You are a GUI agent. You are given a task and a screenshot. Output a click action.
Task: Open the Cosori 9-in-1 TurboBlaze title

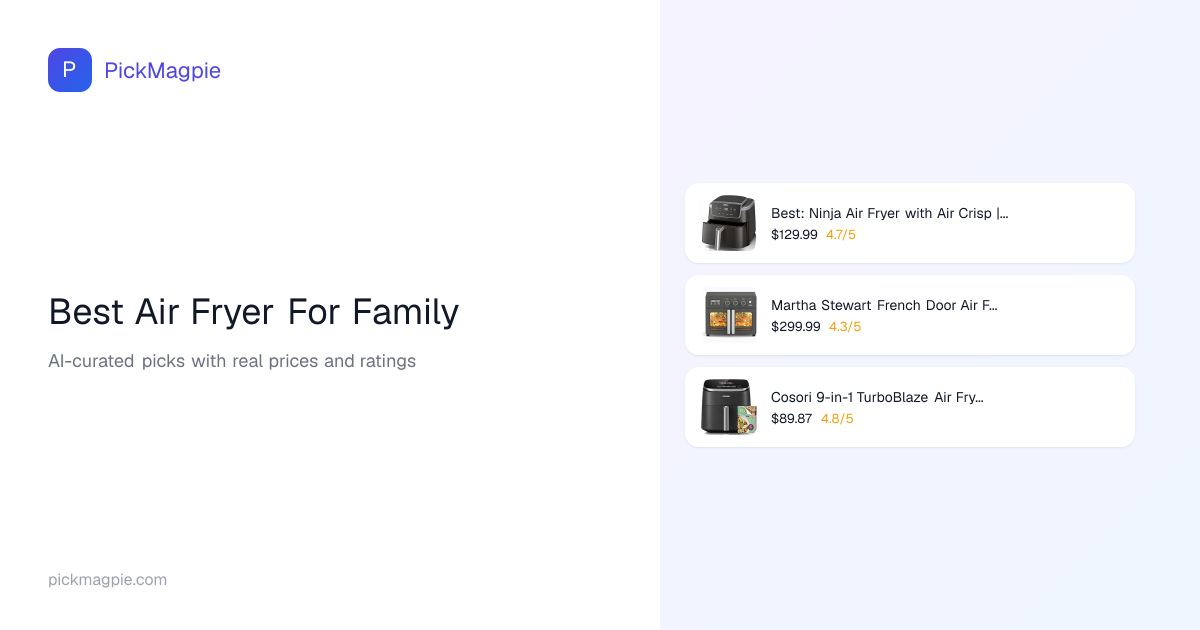click(877, 397)
